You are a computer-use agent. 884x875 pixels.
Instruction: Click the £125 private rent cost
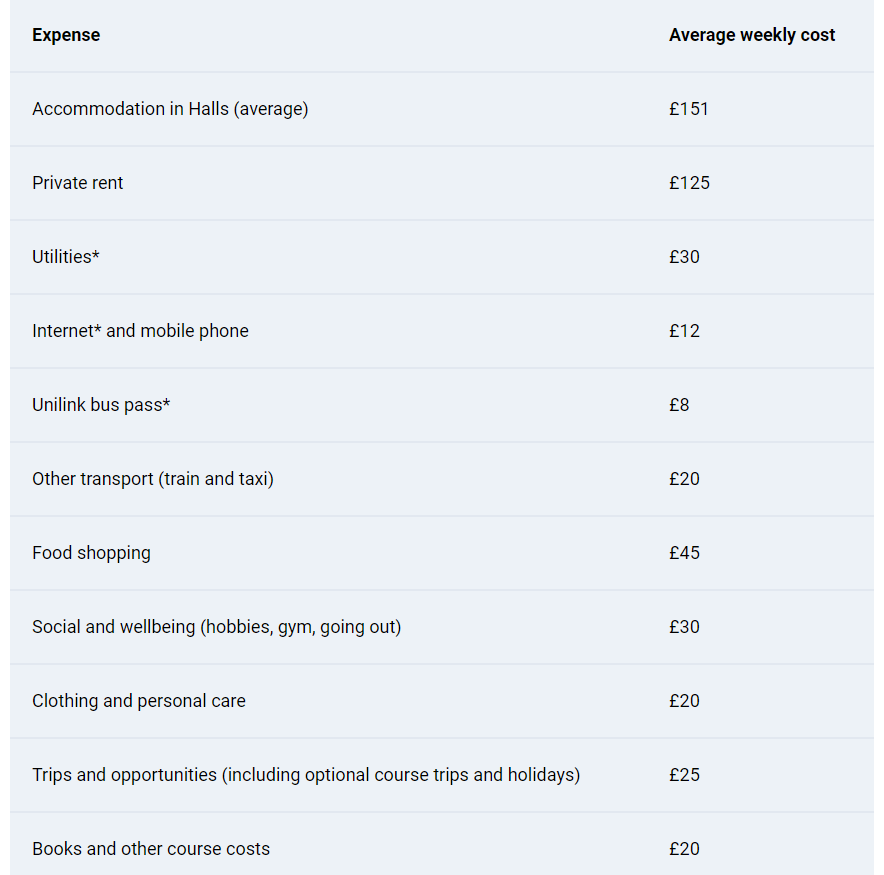[689, 183]
